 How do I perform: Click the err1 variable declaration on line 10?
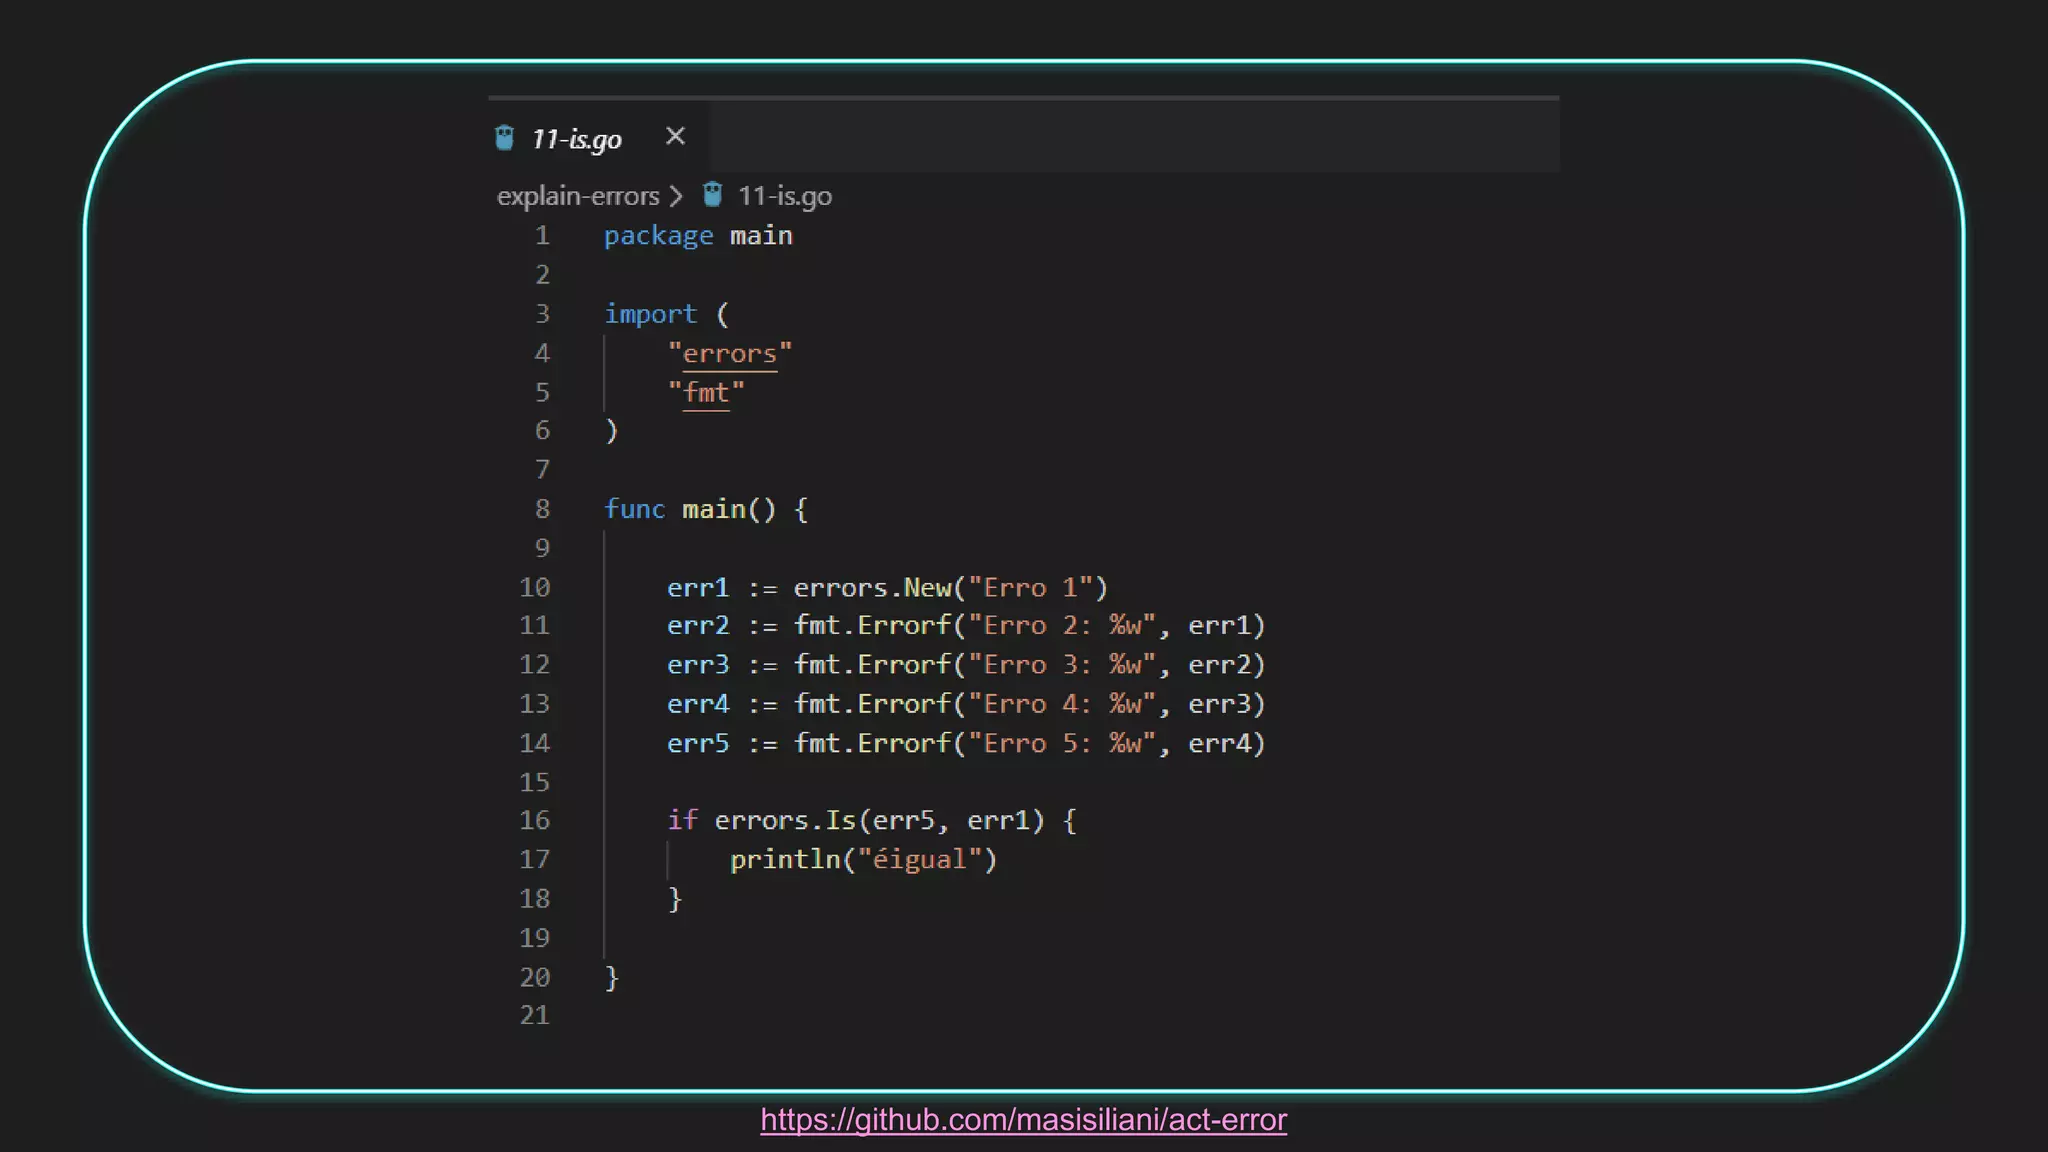click(x=698, y=588)
